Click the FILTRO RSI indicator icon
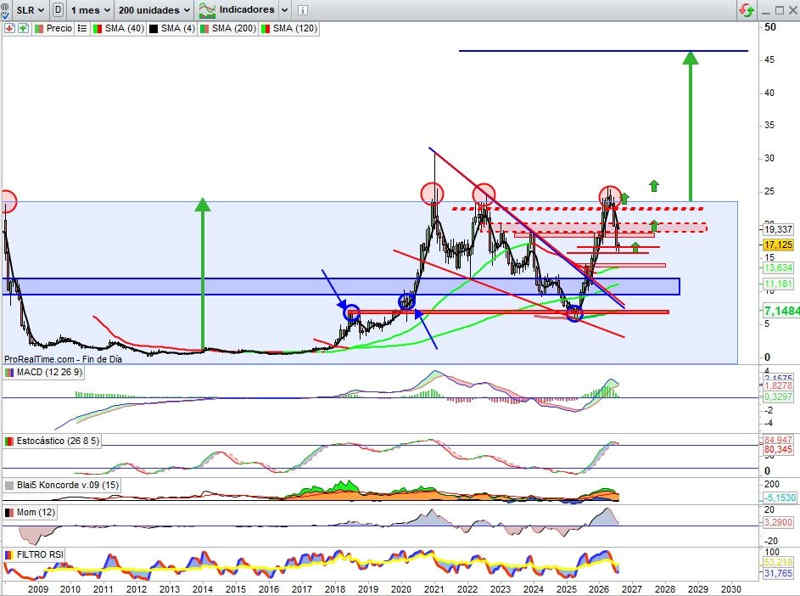800x596 pixels. pyautogui.click(x=9, y=555)
